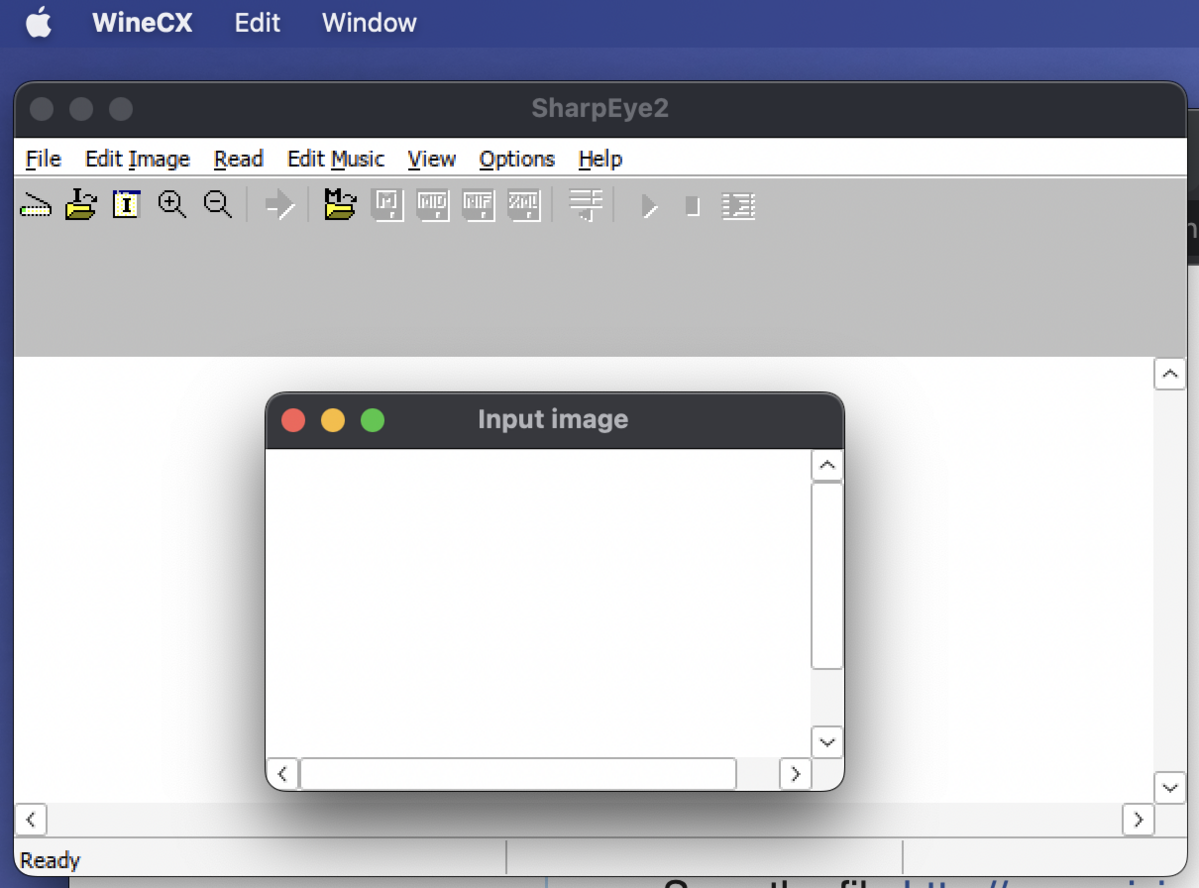The height and width of the screenshot is (888, 1199).
Task: Click the image info icon
Action: click(126, 205)
